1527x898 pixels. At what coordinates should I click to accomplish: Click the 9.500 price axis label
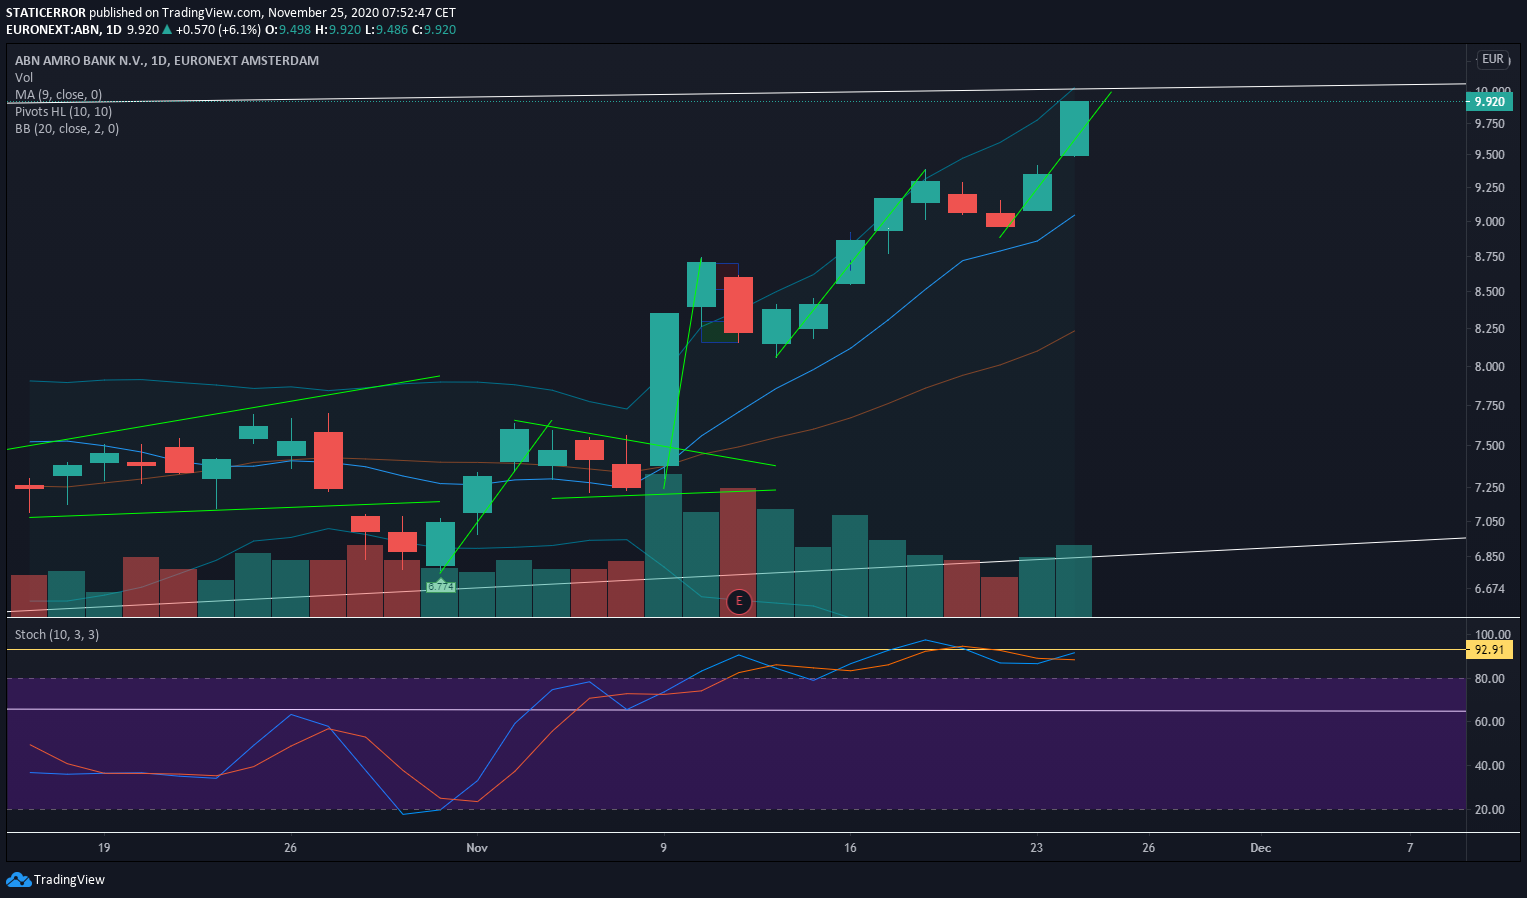click(1490, 155)
